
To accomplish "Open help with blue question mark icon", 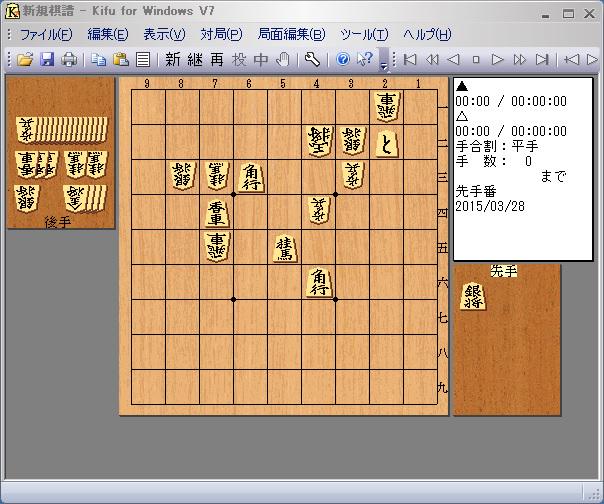I will click(343, 59).
